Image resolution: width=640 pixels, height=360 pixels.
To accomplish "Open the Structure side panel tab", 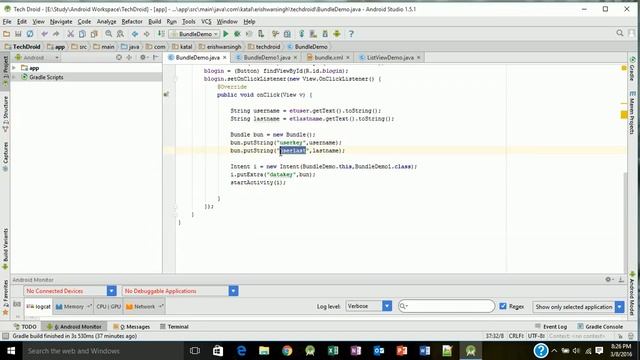I will point(5,114).
